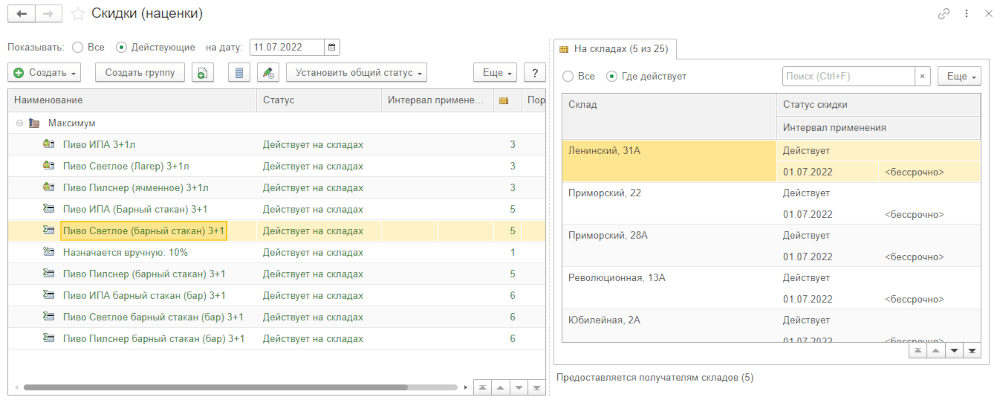Switch to На складах tab
This screenshot has height=403, width=1000.
613,47
